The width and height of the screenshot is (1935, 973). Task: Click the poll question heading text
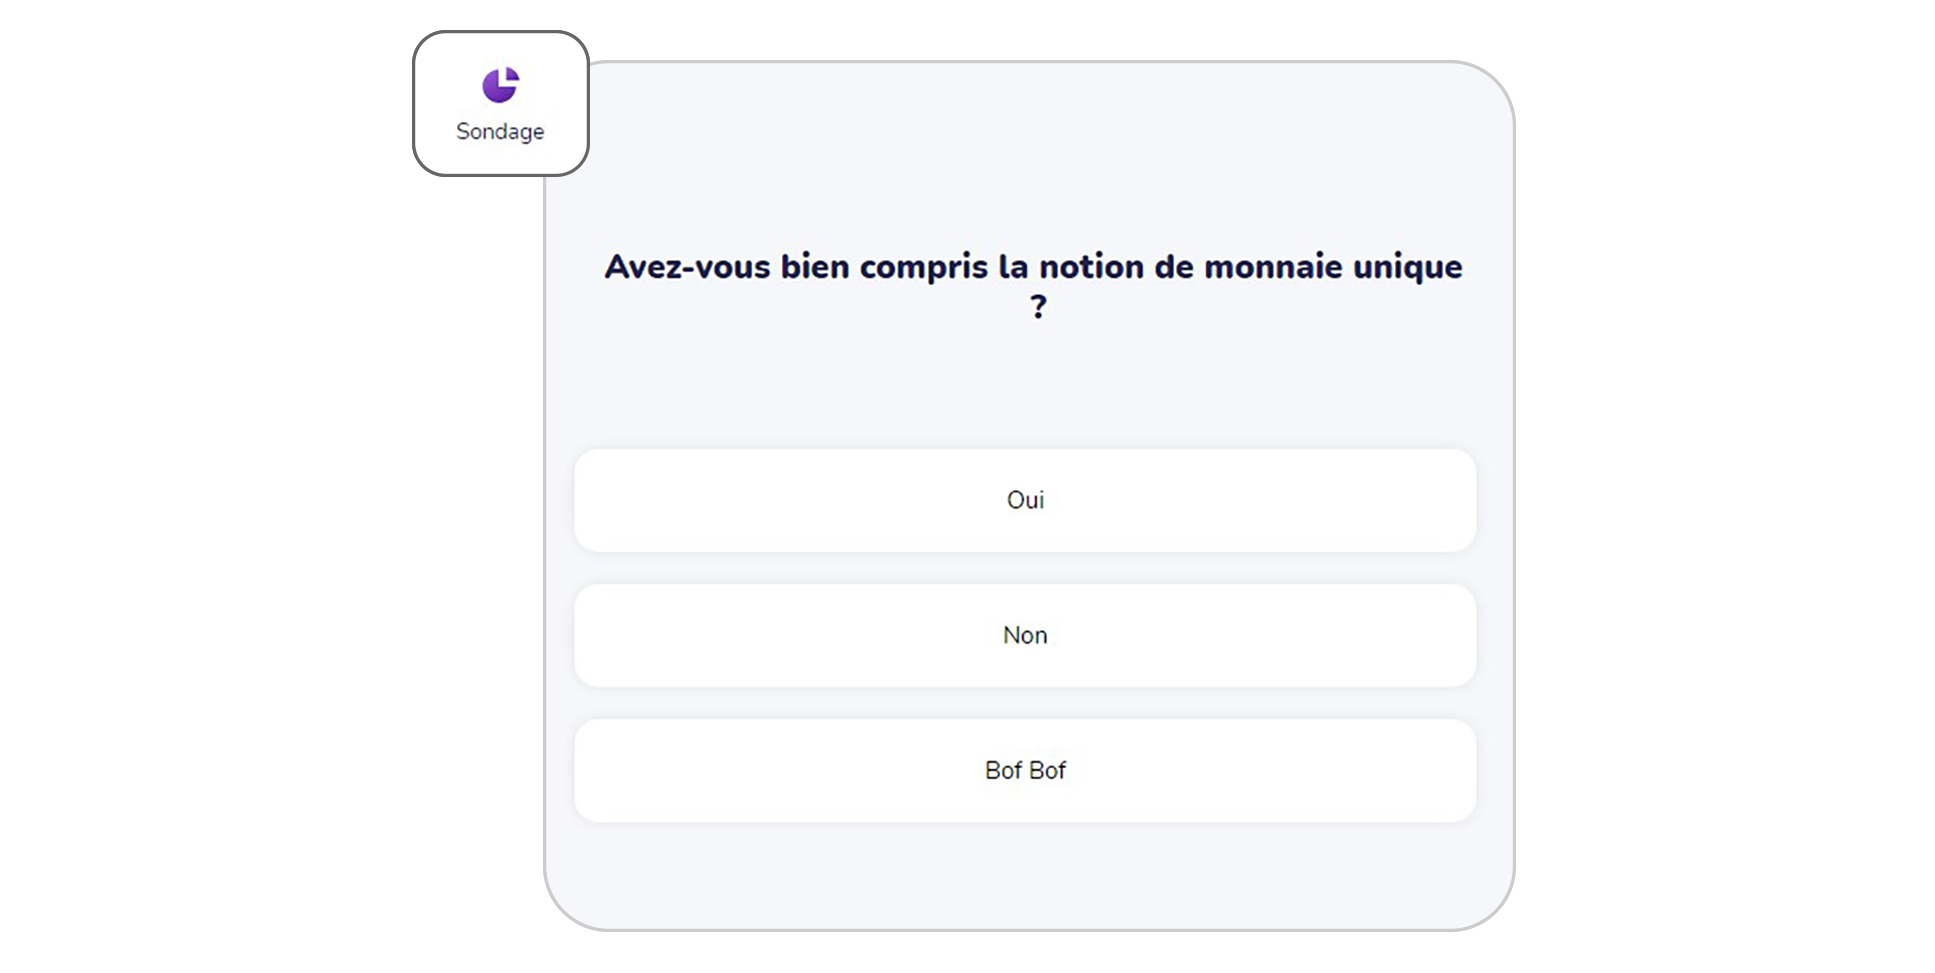1032,267
